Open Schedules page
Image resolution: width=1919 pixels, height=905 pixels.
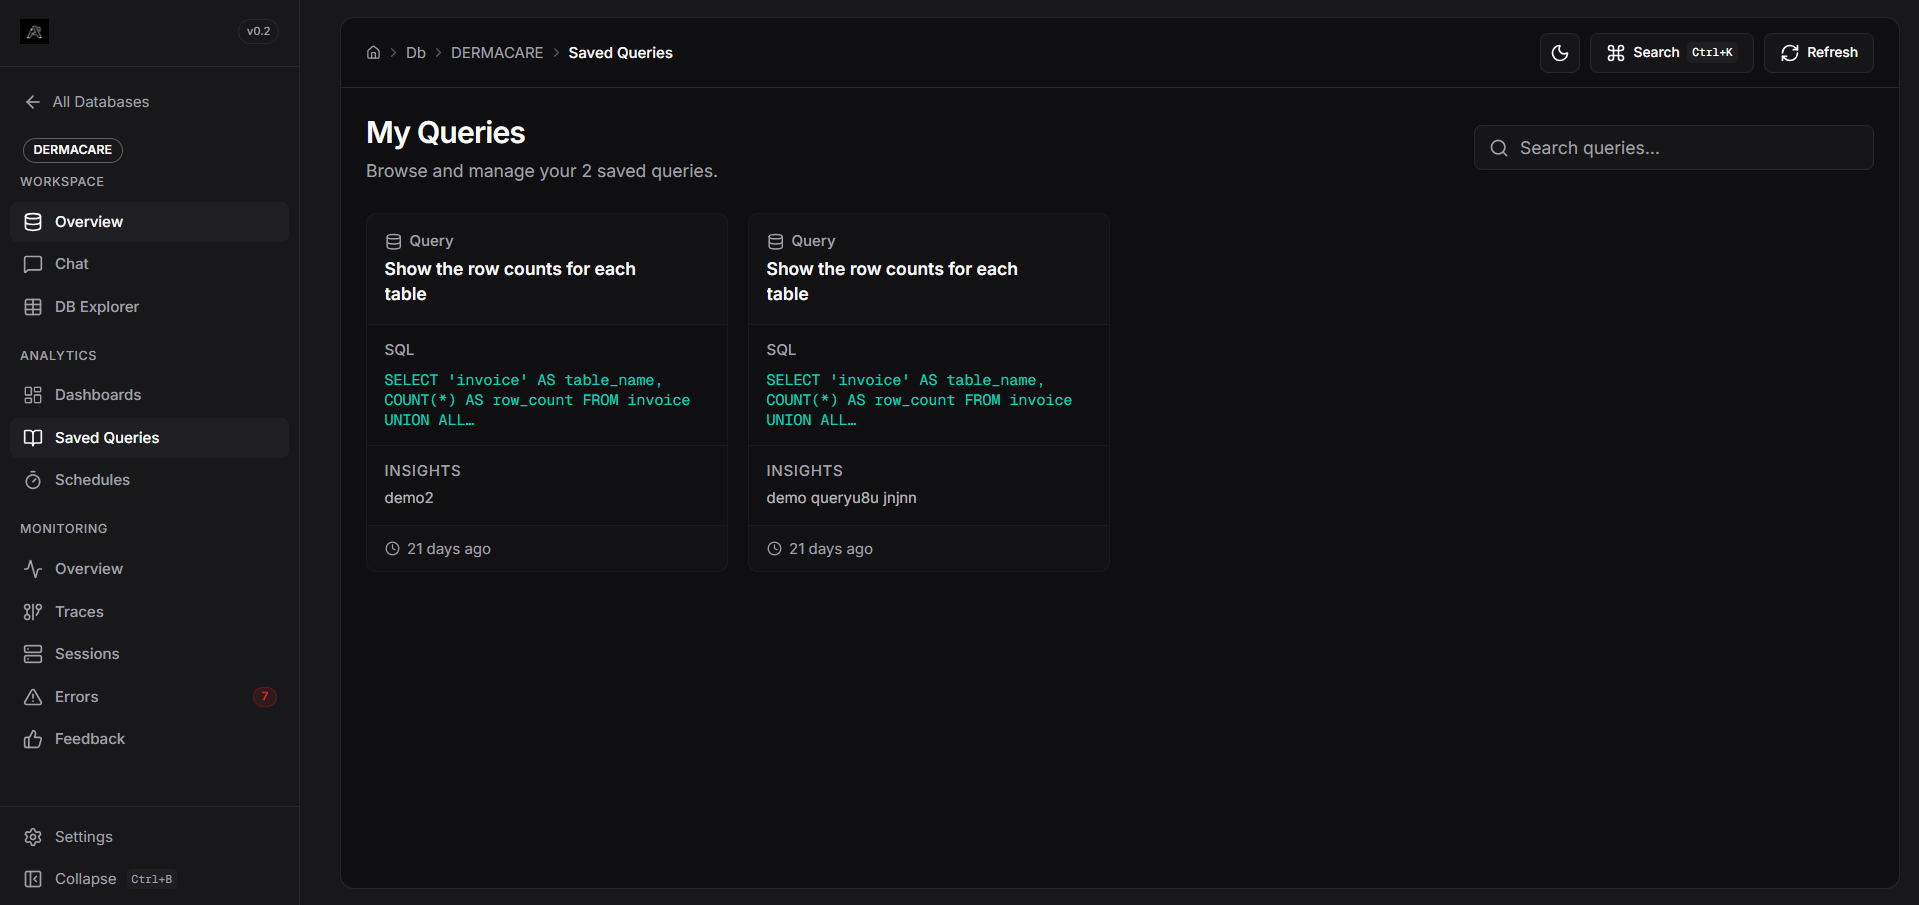coord(150,480)
